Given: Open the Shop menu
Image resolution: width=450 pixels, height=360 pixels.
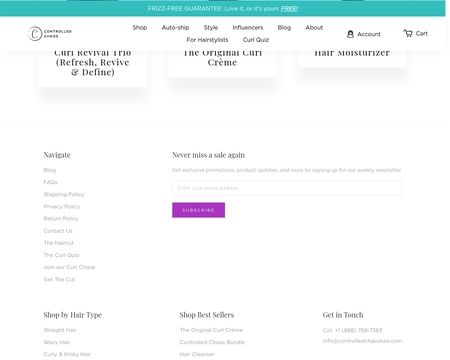Looking at the screenshot, I should click(x=140, y=27).
